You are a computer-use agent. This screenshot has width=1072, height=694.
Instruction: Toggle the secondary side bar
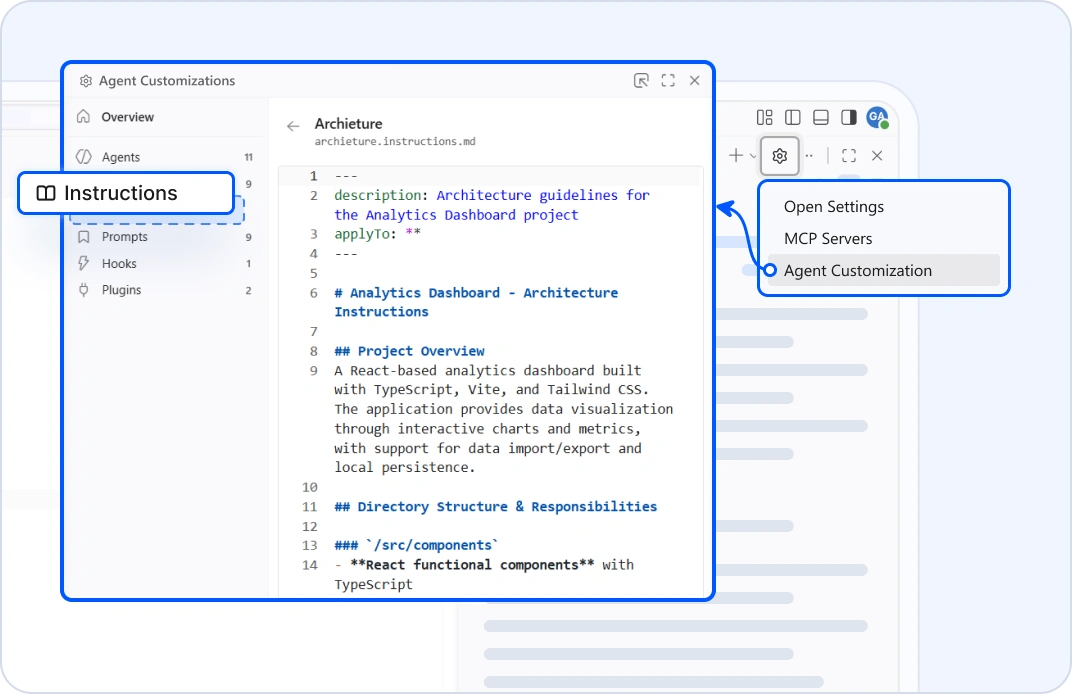click(848, 118)
